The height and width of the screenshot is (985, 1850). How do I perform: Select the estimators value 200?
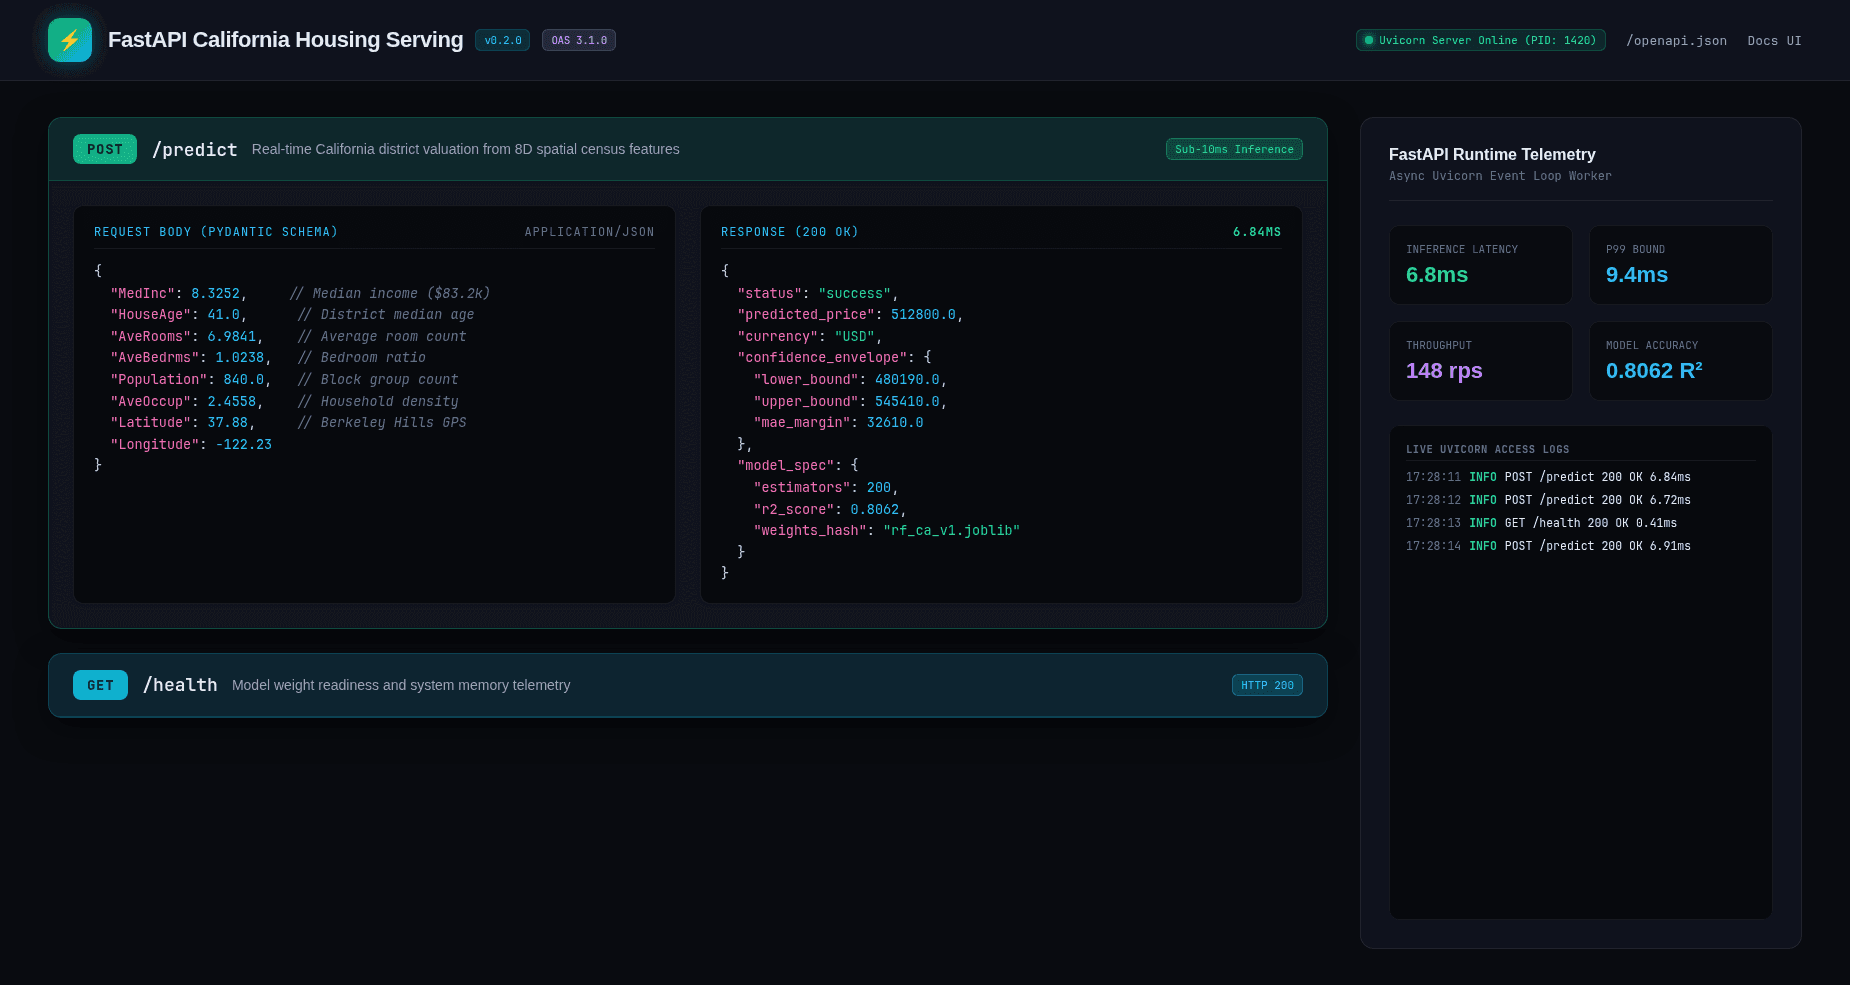pos(879,488)
